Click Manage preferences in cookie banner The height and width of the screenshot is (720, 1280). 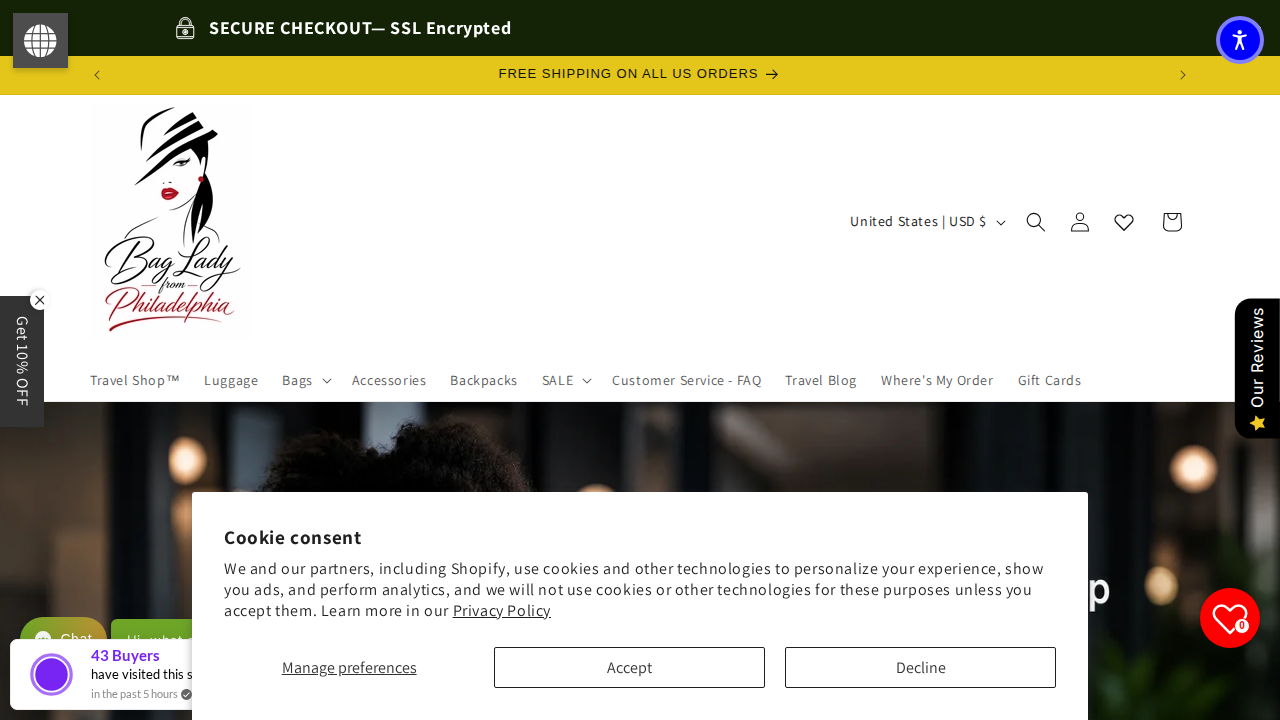coord(349,667)
